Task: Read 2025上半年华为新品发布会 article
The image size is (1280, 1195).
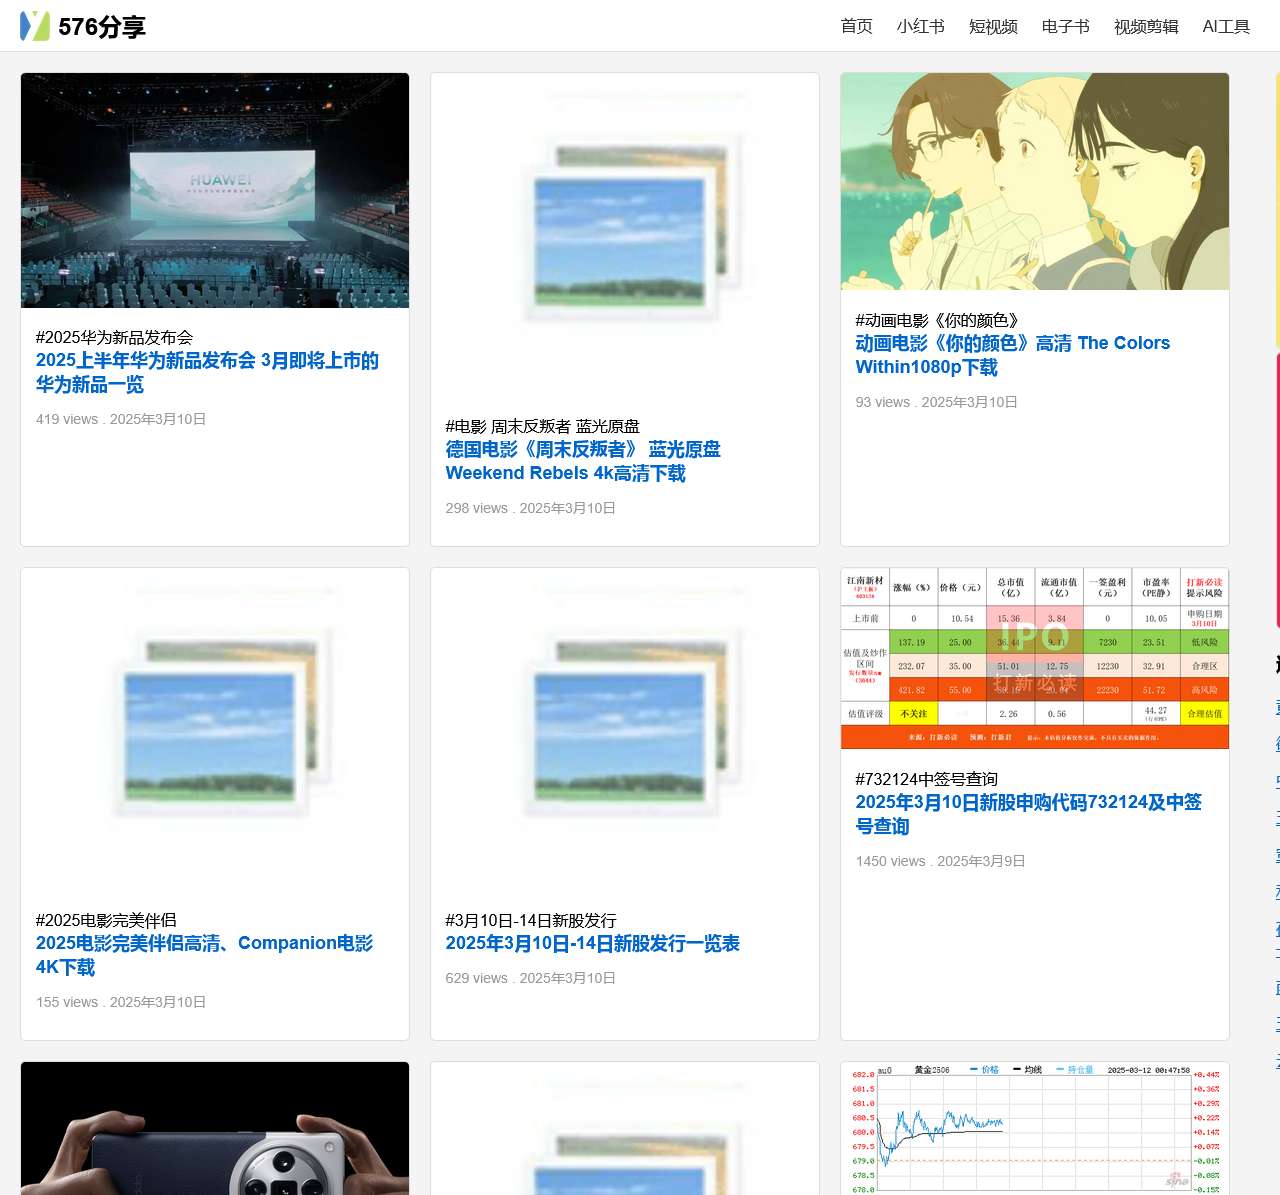Action: [x=207, y=372]
